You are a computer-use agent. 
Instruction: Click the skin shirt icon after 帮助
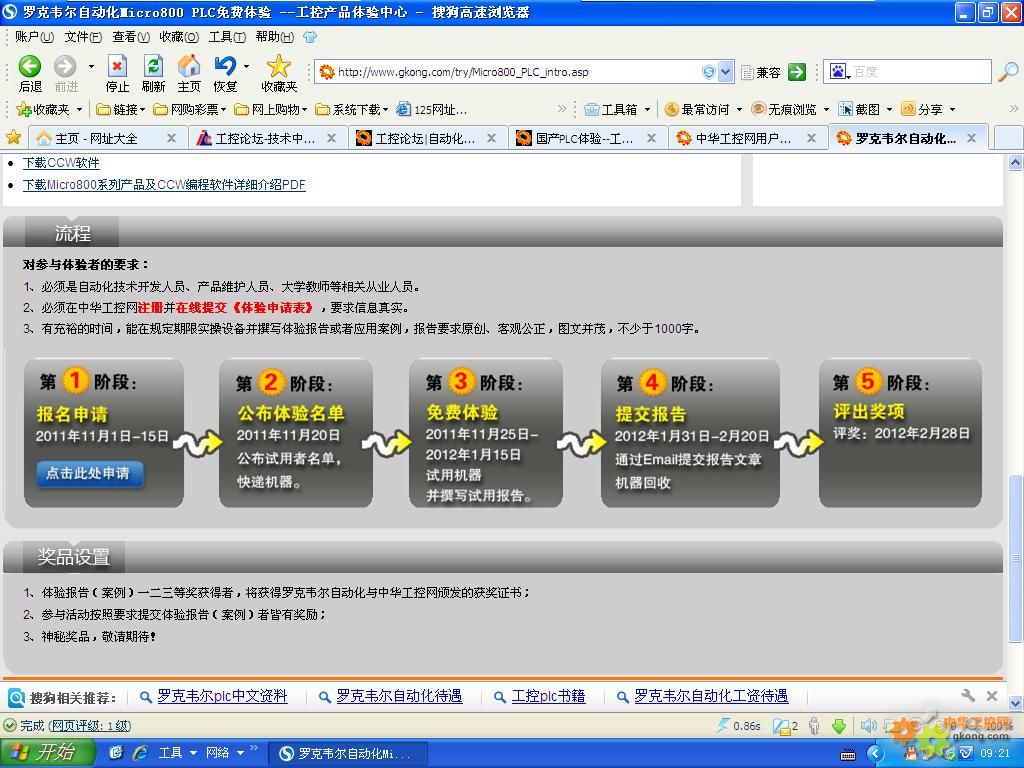310,37
